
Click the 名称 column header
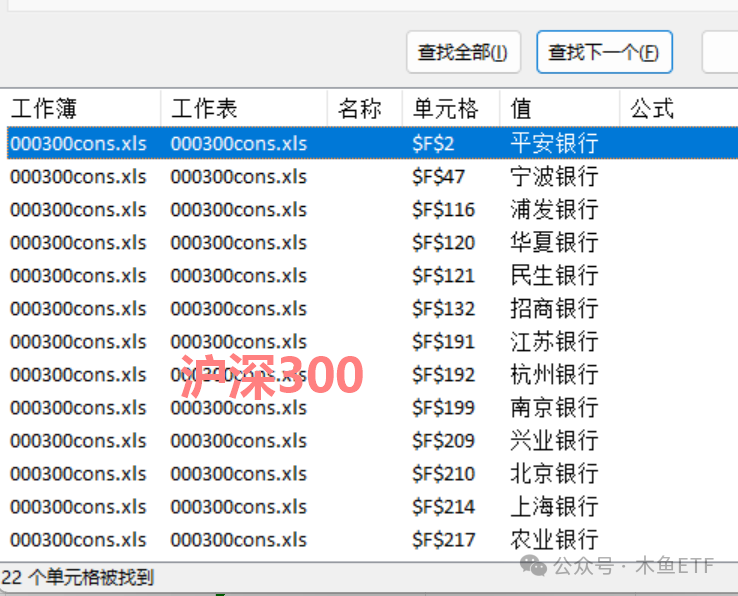click(x=365, y=108)
